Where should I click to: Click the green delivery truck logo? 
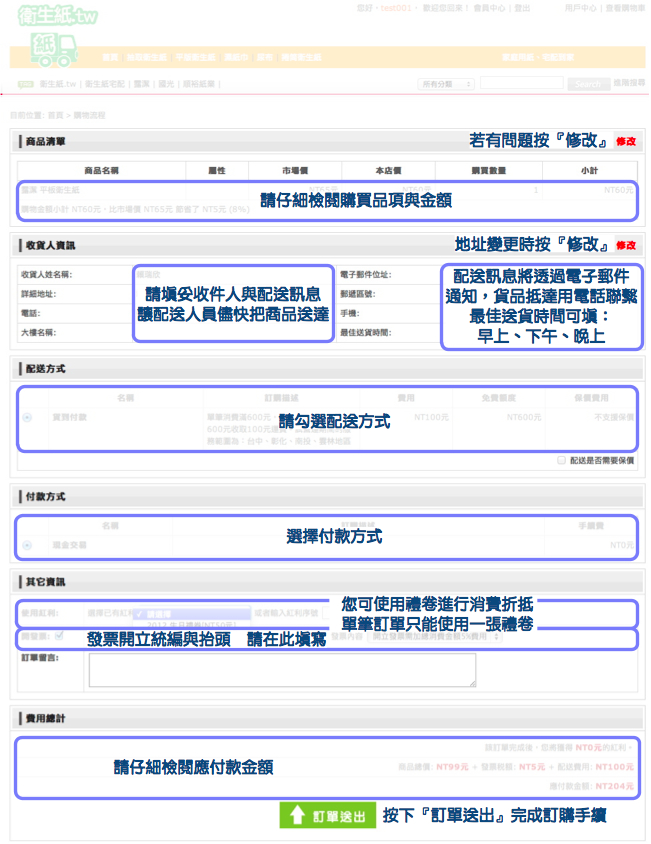click(54, 50)
